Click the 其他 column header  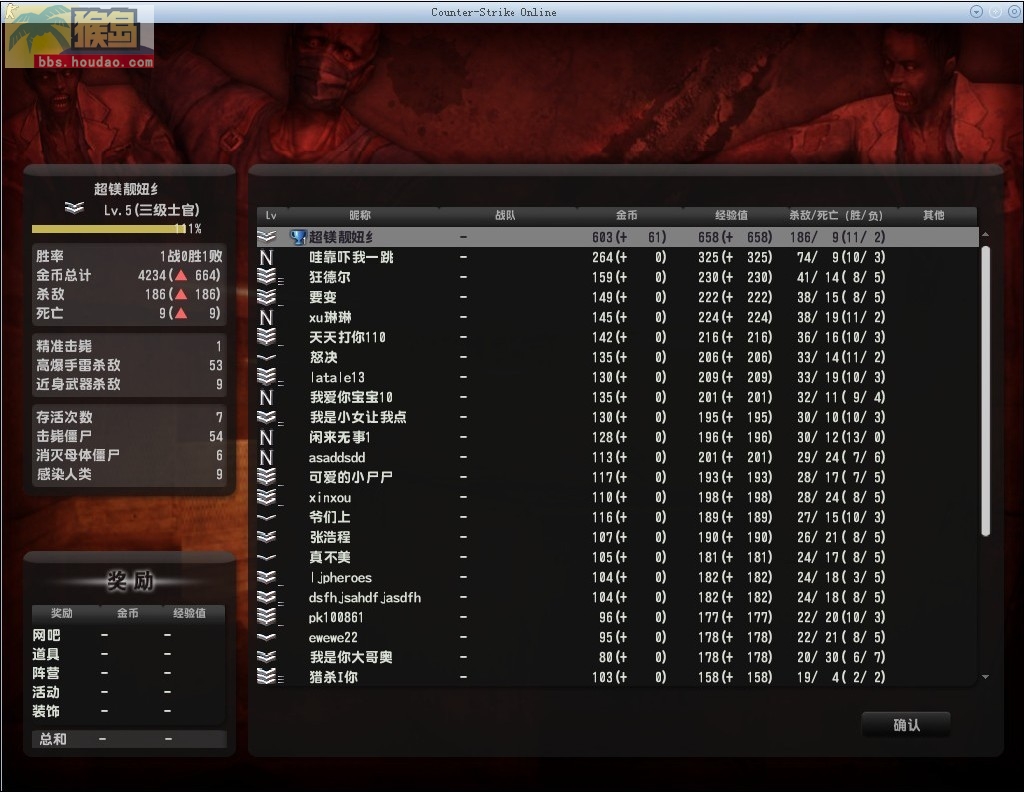pyautogui.click(x=934, y=215)
